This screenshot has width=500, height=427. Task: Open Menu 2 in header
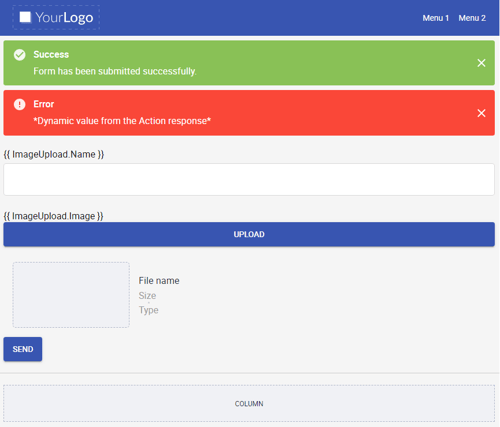pyautogui.click(x=472, y=18)
